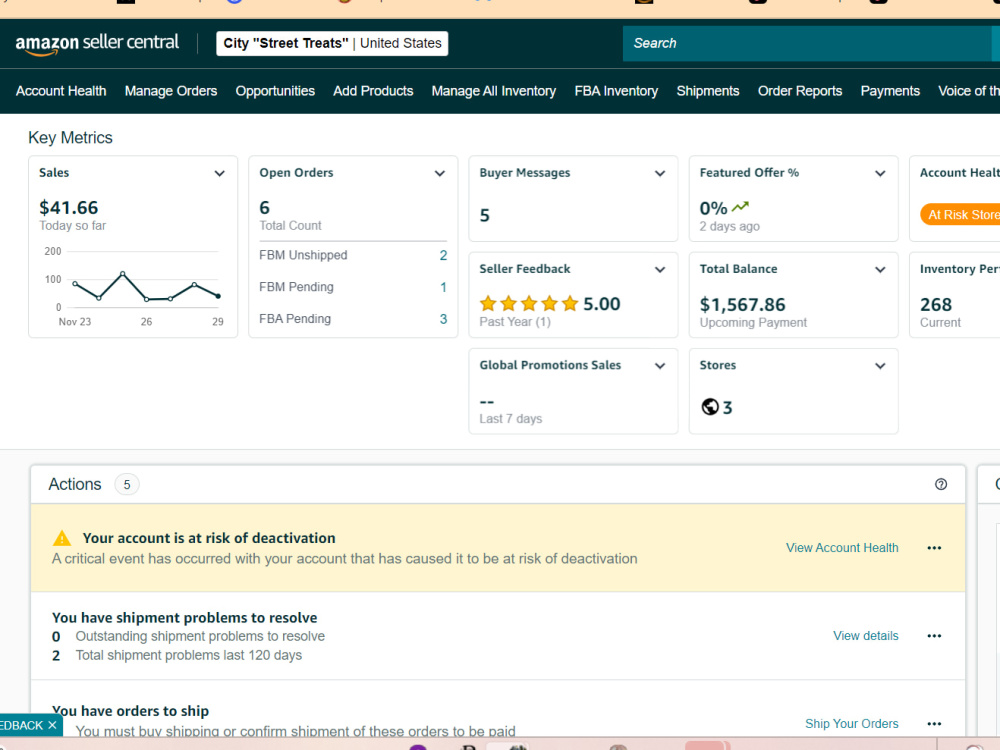The height and width of the screenshot is (750, 1000).
Task: Click "Last 7 days" under Global Promotions
Action: (x=511, y=418)
